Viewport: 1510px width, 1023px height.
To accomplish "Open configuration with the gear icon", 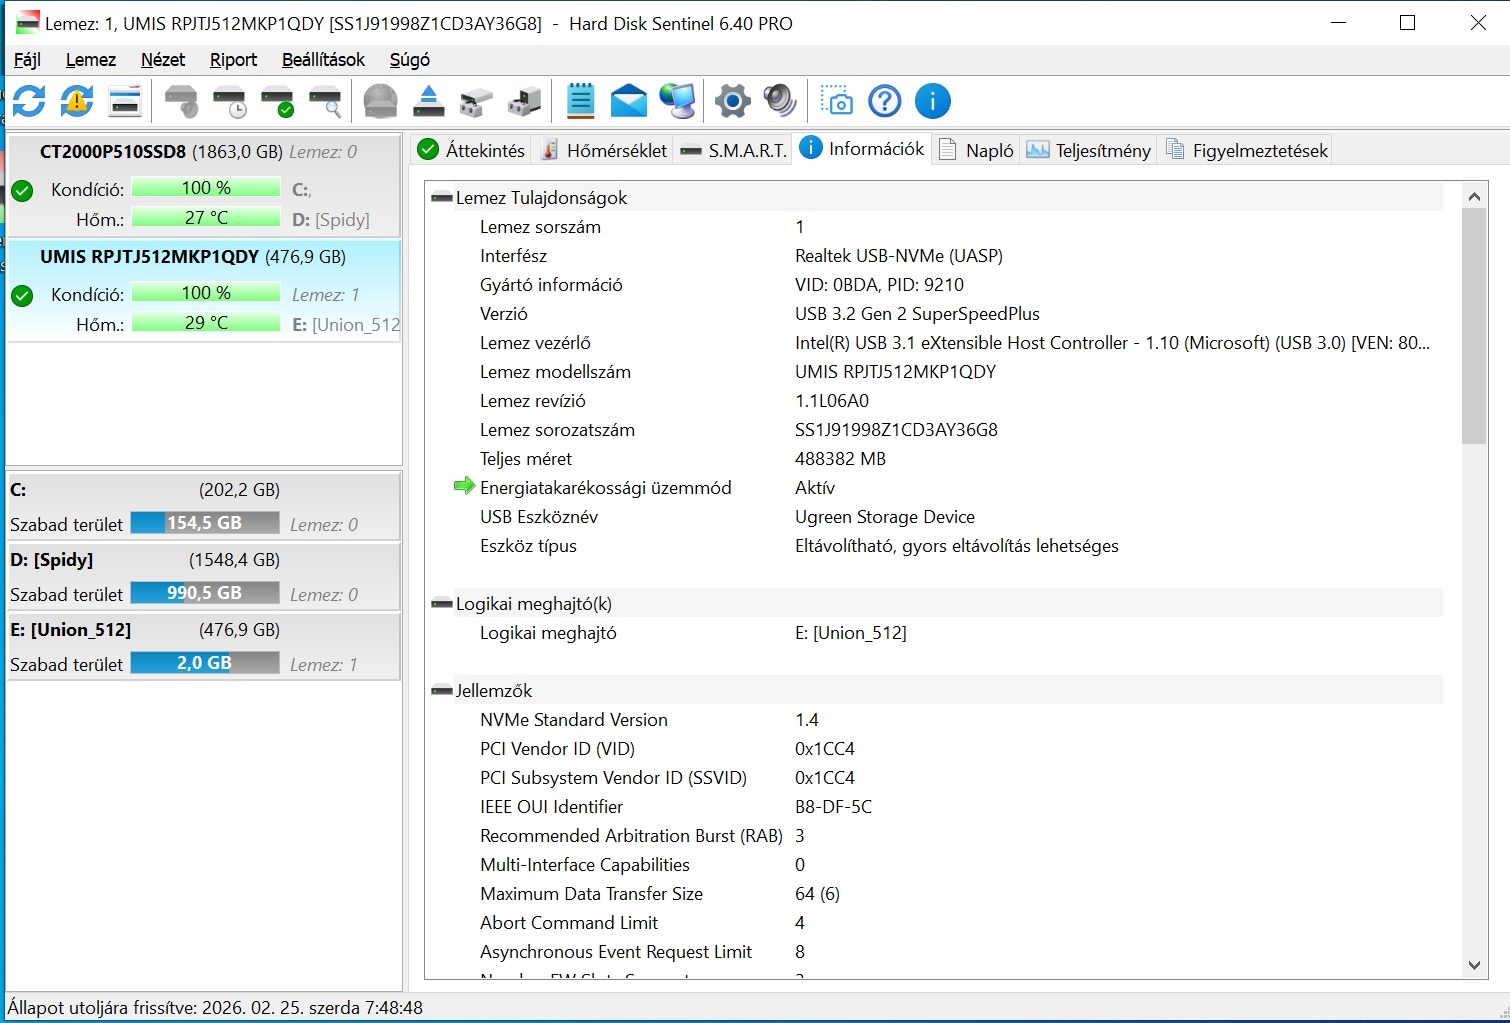I will [x=733, y=101].
